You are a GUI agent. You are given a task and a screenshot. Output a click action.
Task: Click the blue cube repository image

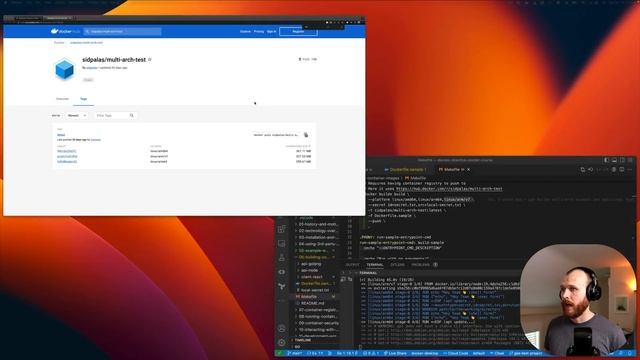pos(64,69)
